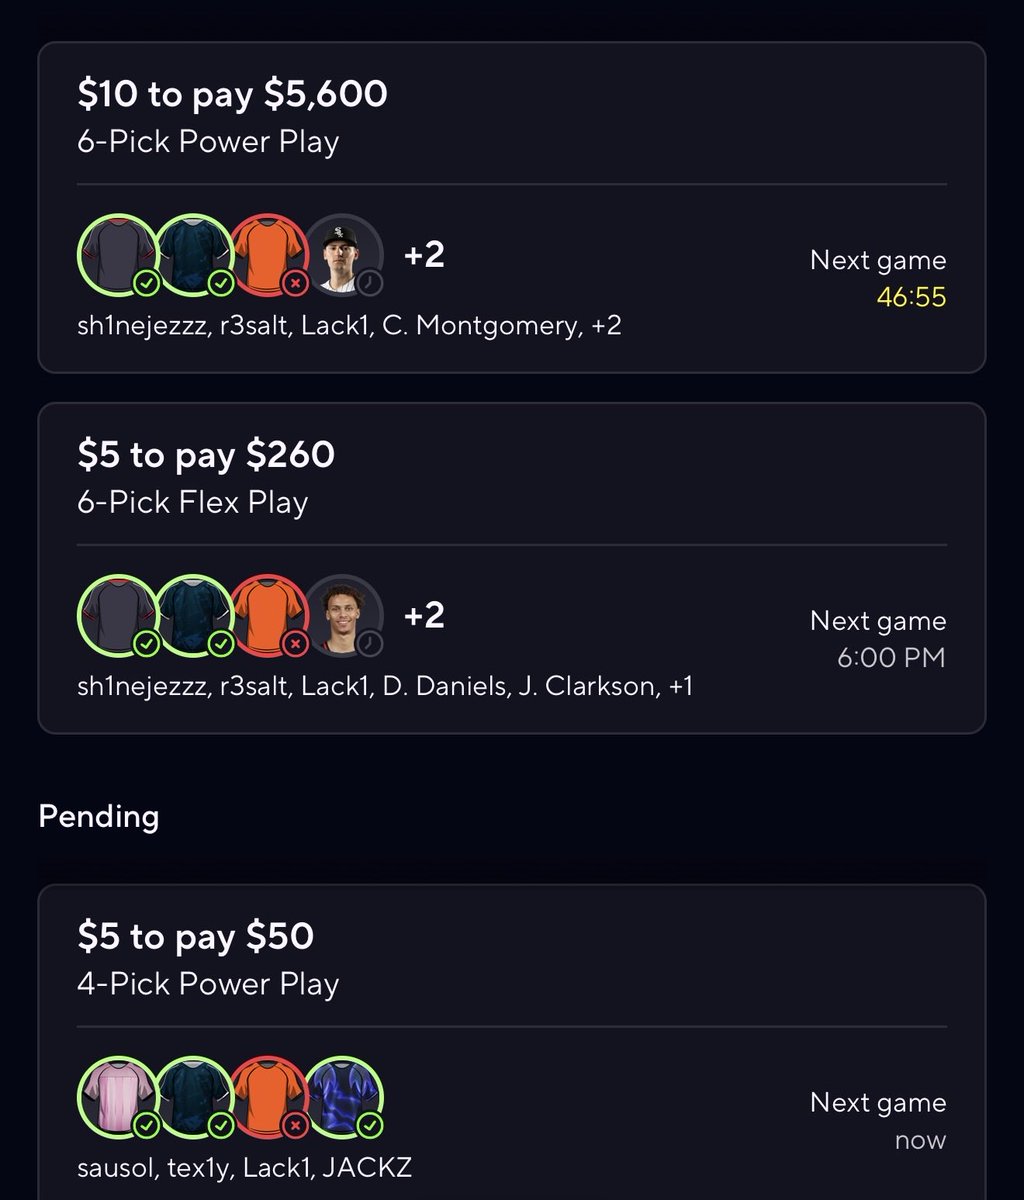Select the blue JACKZ jersey avatar
1024x1200 pixels.
click(343, 1097)
